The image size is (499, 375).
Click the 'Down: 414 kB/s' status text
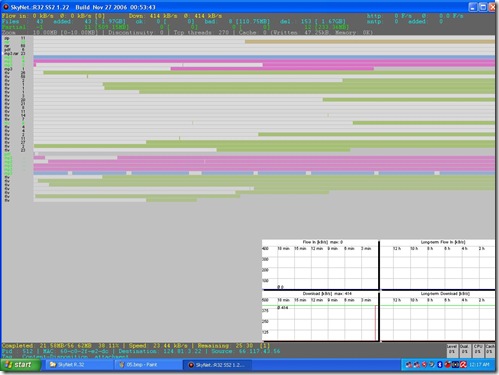(x=153, y=16)
